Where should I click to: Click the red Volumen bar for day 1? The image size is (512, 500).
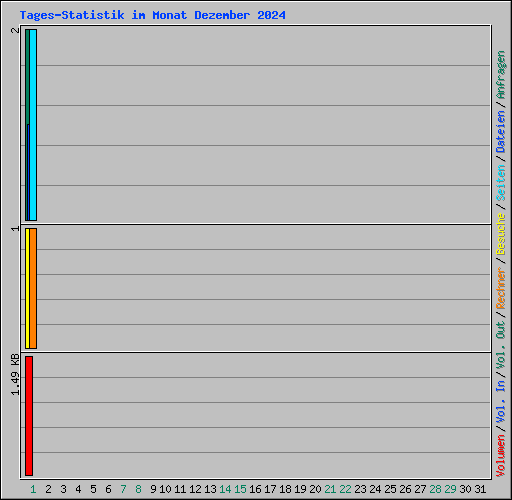coord(29,416)
